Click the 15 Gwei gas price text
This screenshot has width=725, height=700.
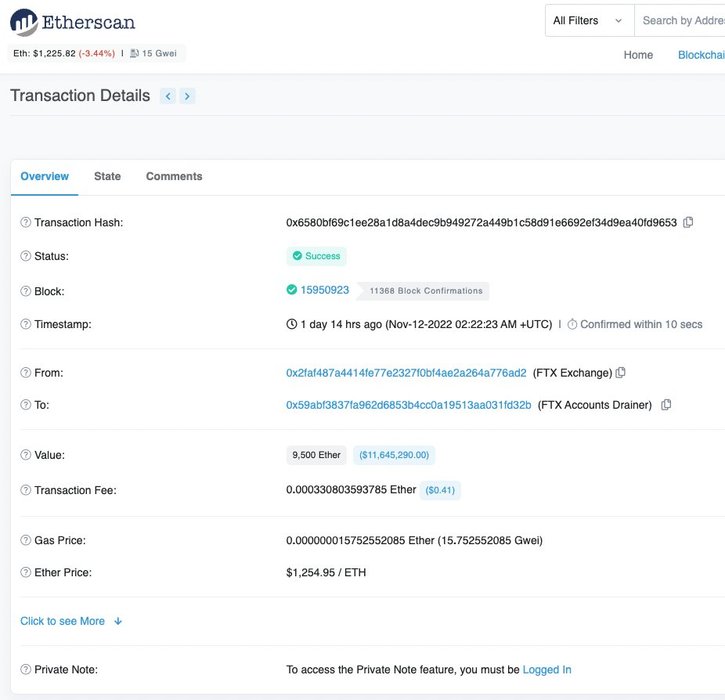(159, 53)
